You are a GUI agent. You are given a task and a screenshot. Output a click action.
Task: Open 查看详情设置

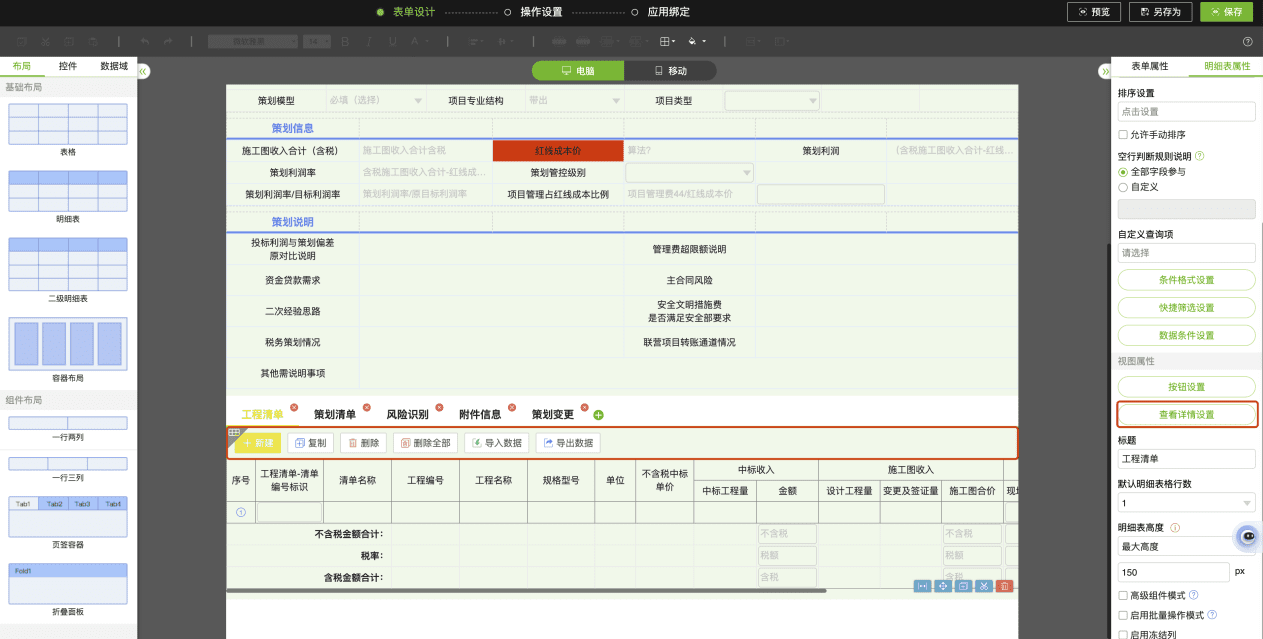tap(1186, 414)
